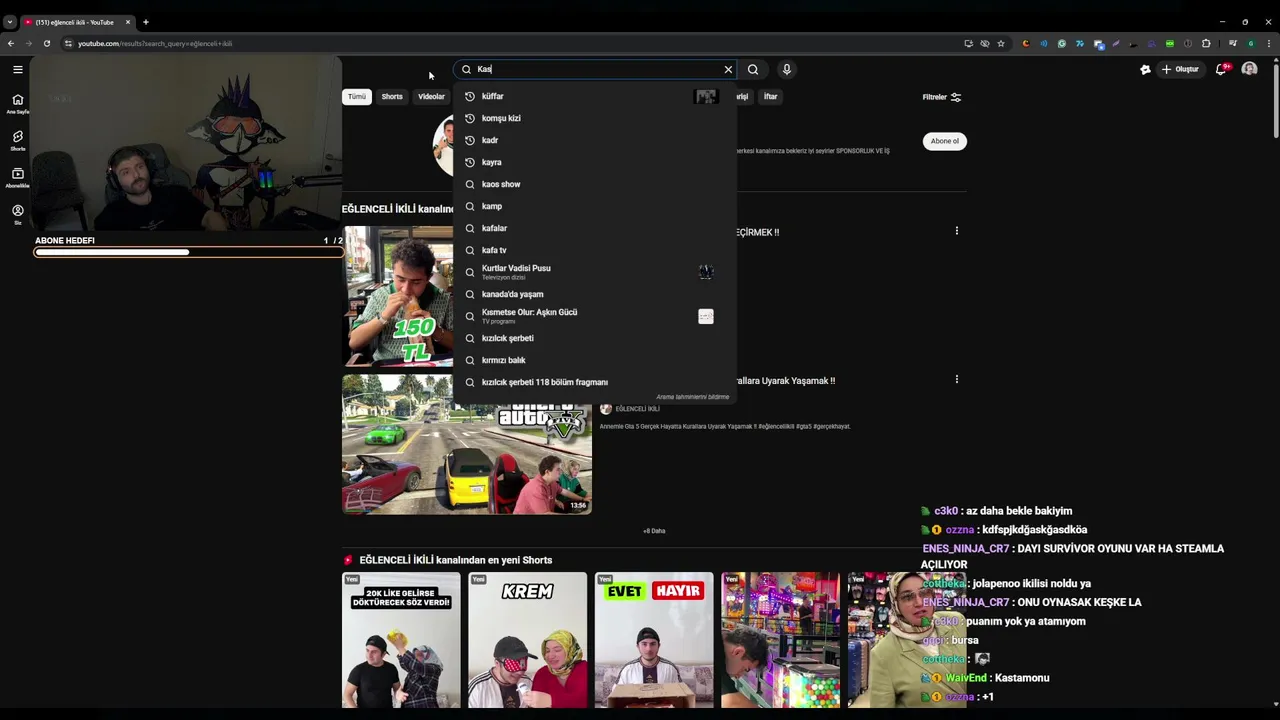Image resolution: width=1280 pixels, height=720 pixels.
Task: Open the first video's three-dot menu
Action: point(956,231)
